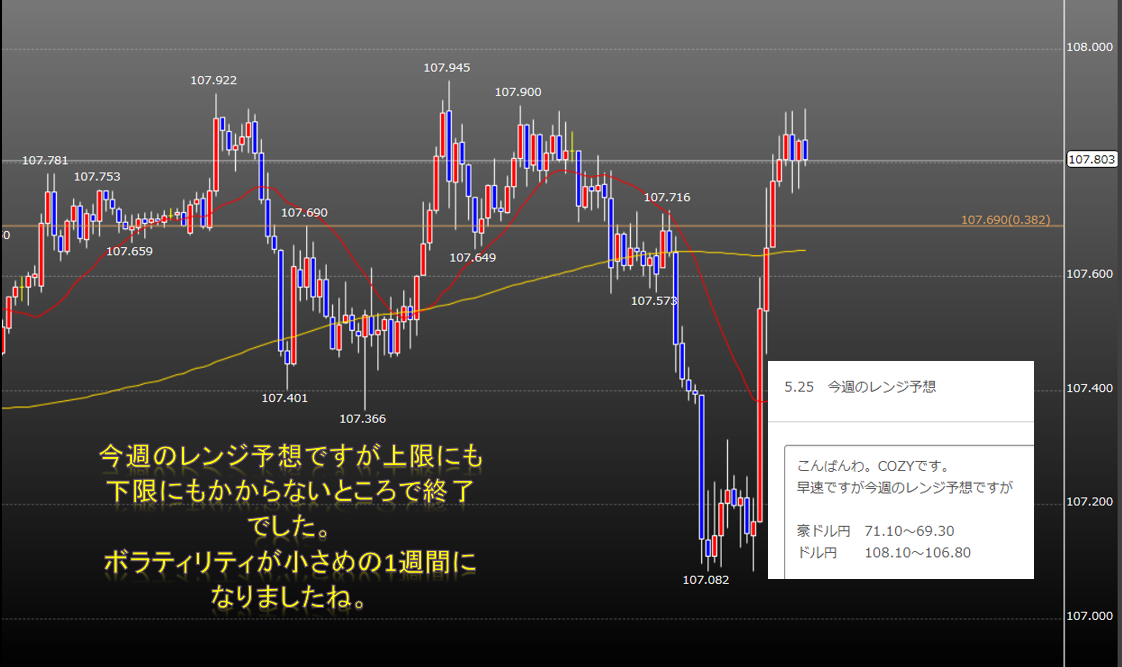The height and width of the screenshot is (667, 1122).
Task: Click the price label 107.649
Action: point(472,258)
